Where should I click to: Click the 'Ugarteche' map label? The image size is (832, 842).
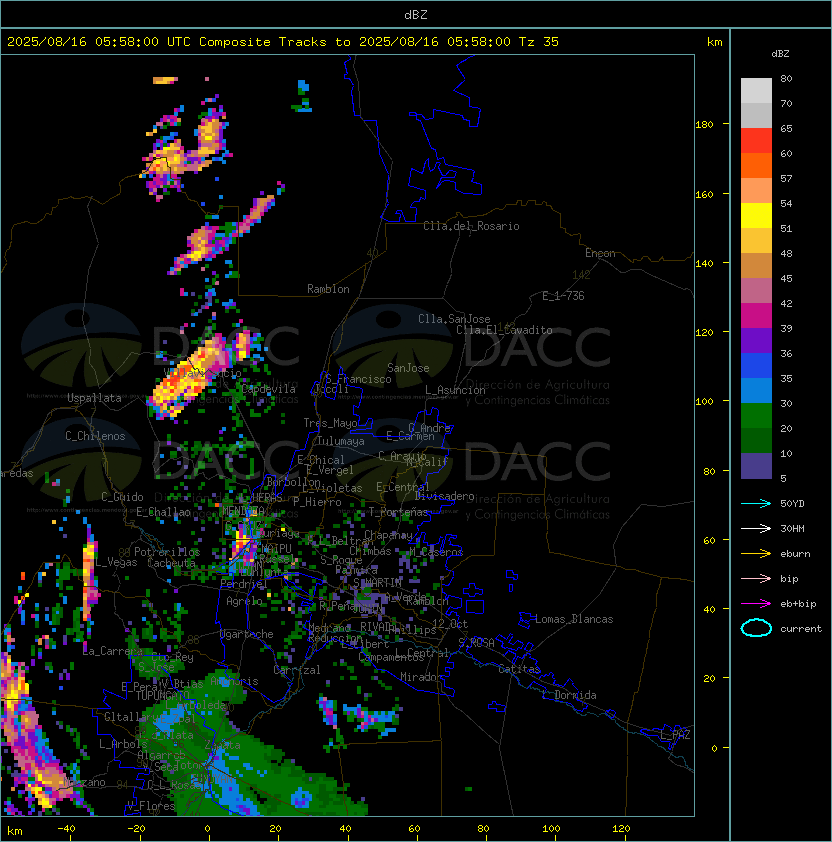(247, 634)
